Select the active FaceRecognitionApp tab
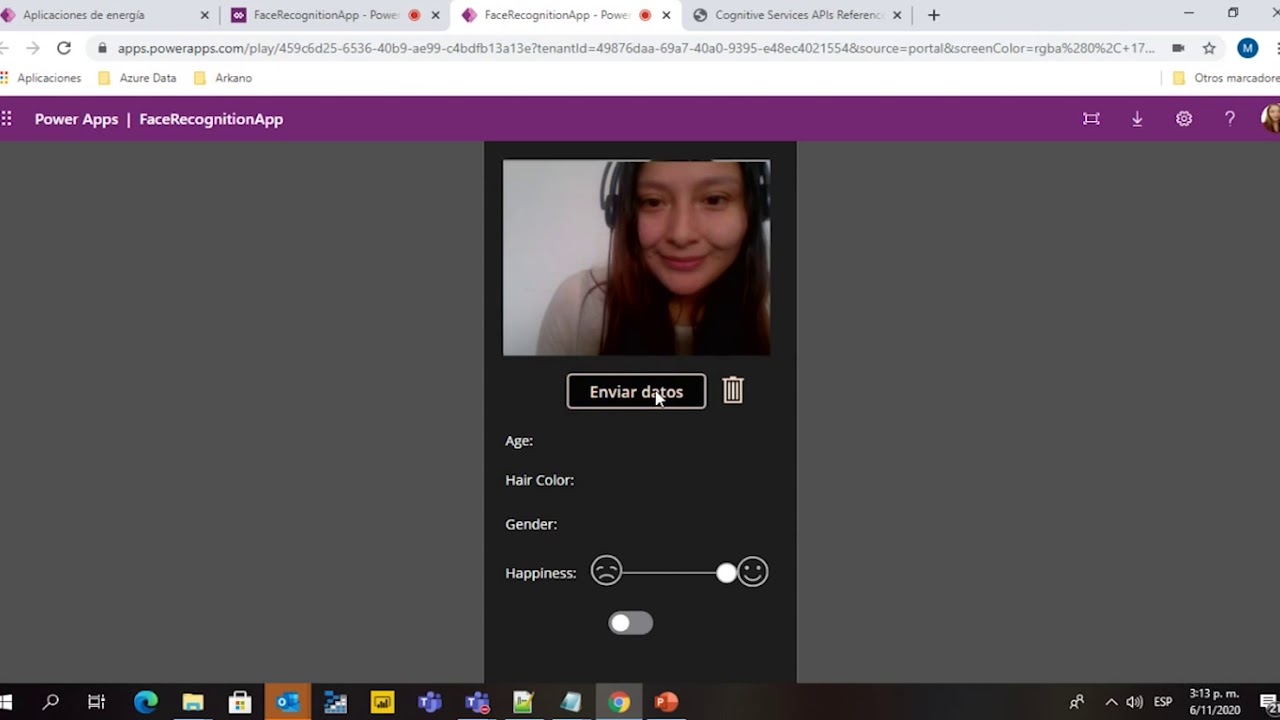The height and width of the screenshot is (720, 1280). point(565,15)
